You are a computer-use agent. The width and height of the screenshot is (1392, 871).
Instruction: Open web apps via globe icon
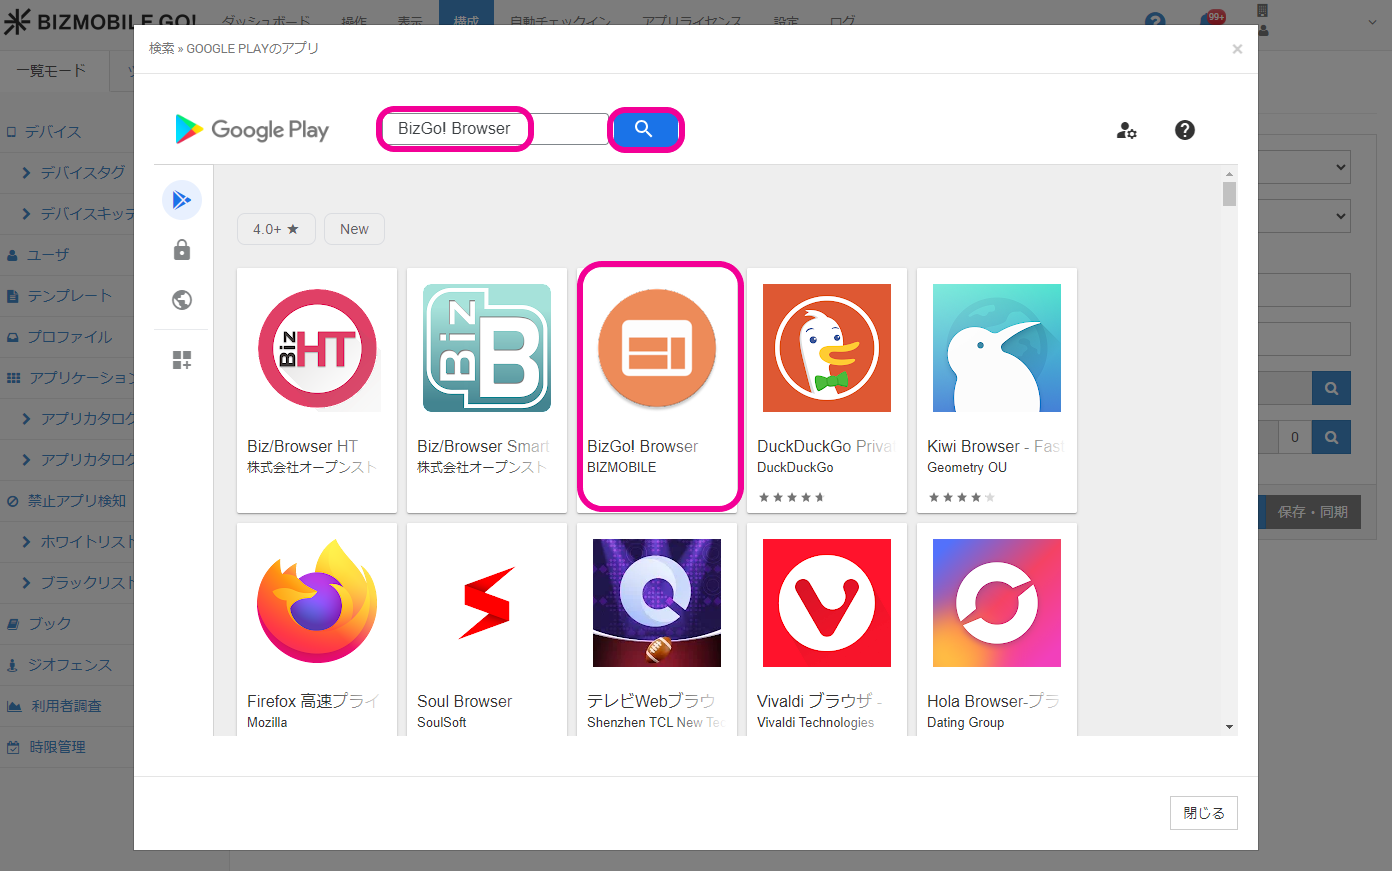pyautogui.click(x=182, y=300)
